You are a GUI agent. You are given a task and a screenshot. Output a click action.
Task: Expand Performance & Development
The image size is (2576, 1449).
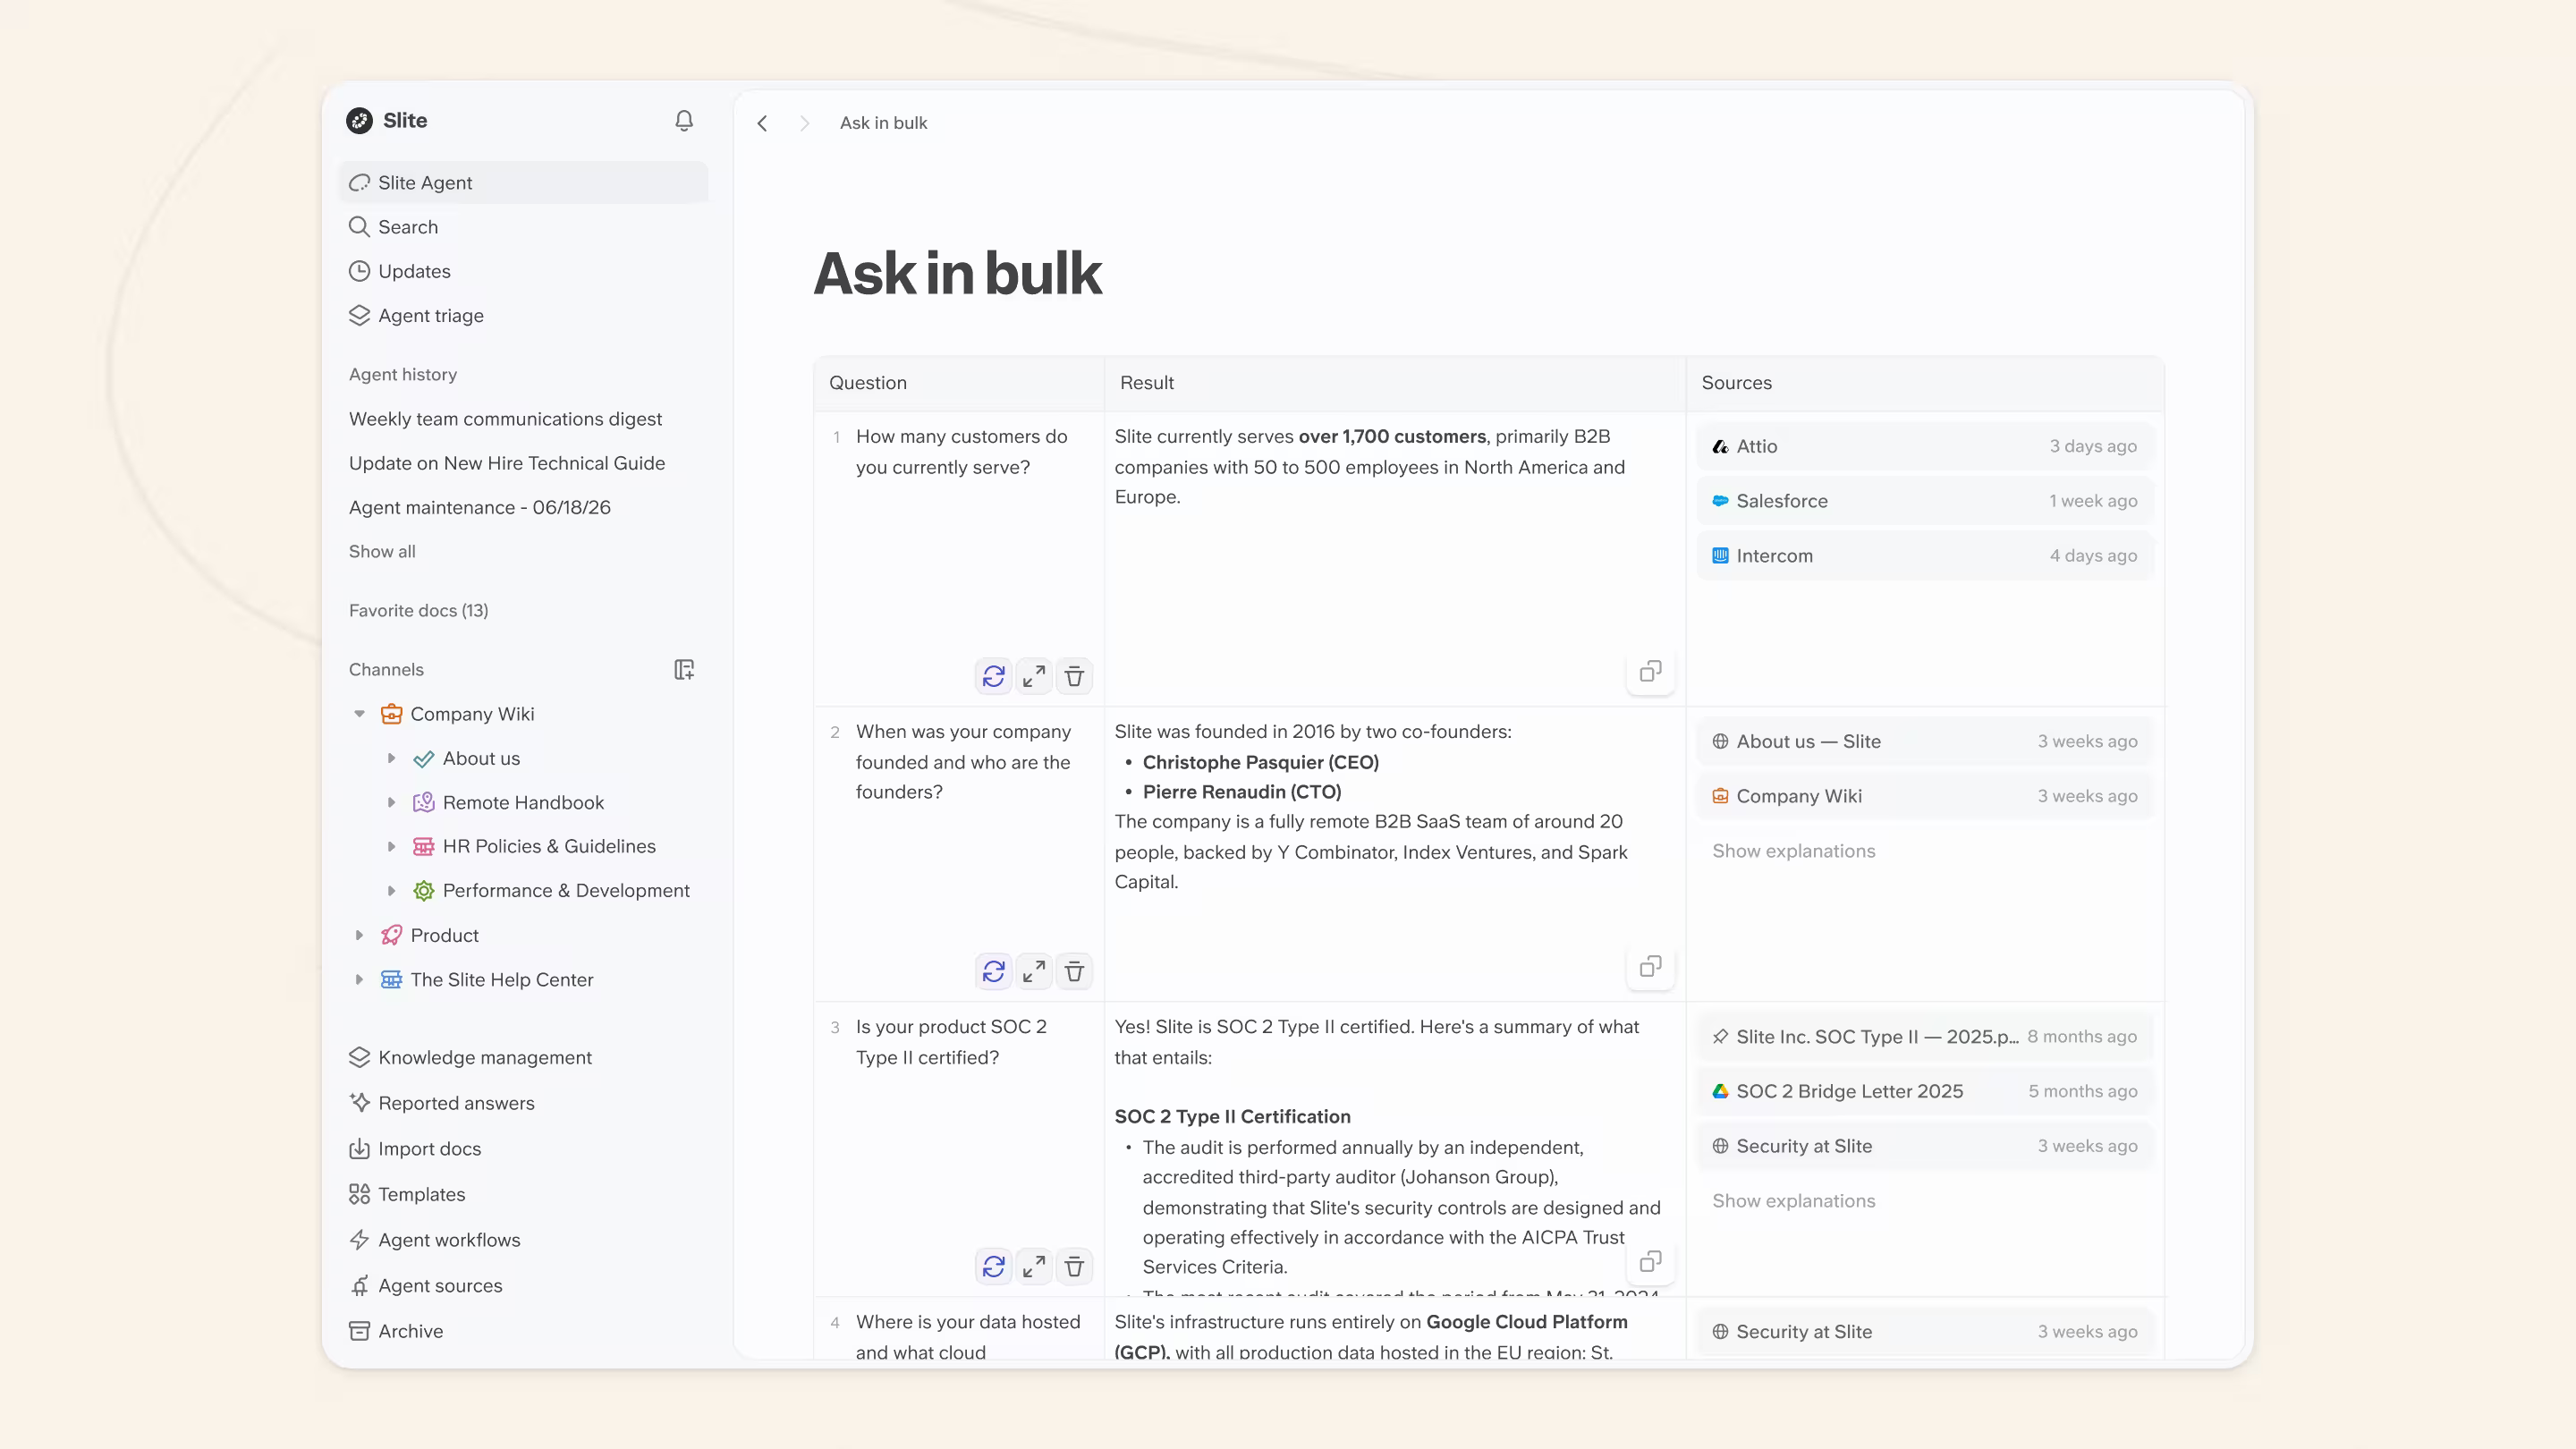pyautogui.click(x=391, y=891)
